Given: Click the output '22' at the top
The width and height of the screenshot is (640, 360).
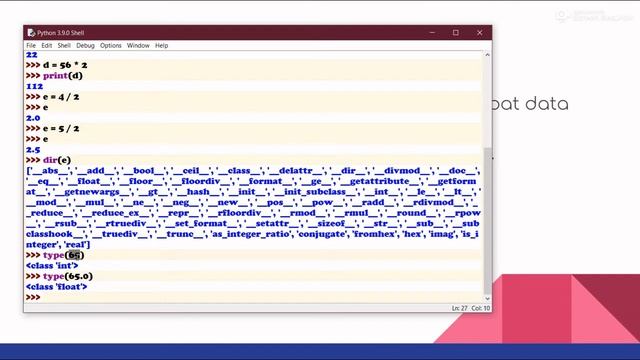Looking at the screenshot, I should 31,55.
